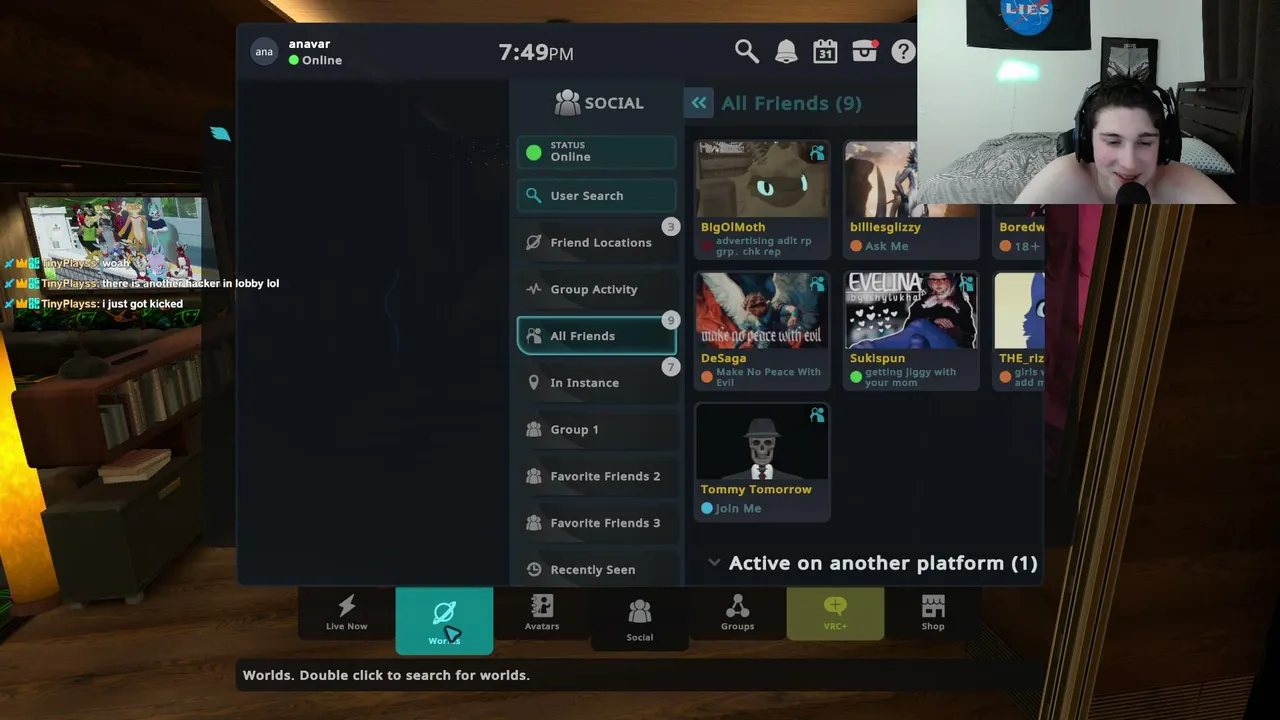Click the All Friends (9) heading
Viewport: 1280px width, 720px height.
coord(791,103)
